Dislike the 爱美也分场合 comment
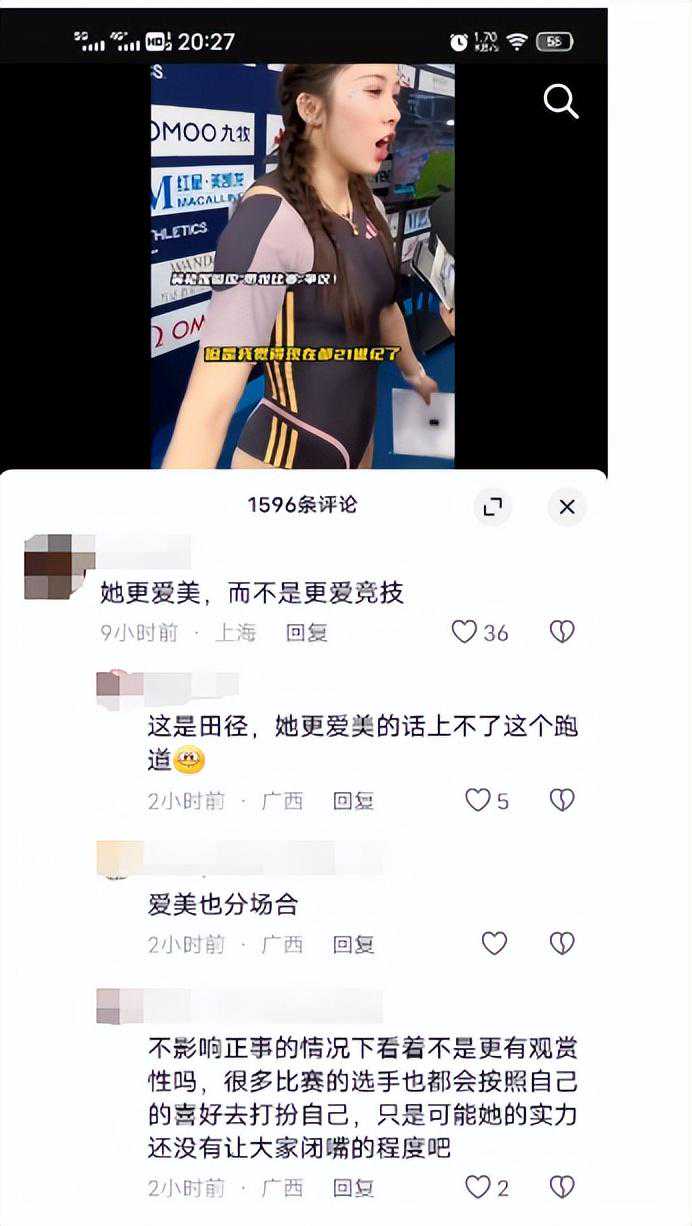Viewport: 692px width, 1226px height. click(562, 943)
